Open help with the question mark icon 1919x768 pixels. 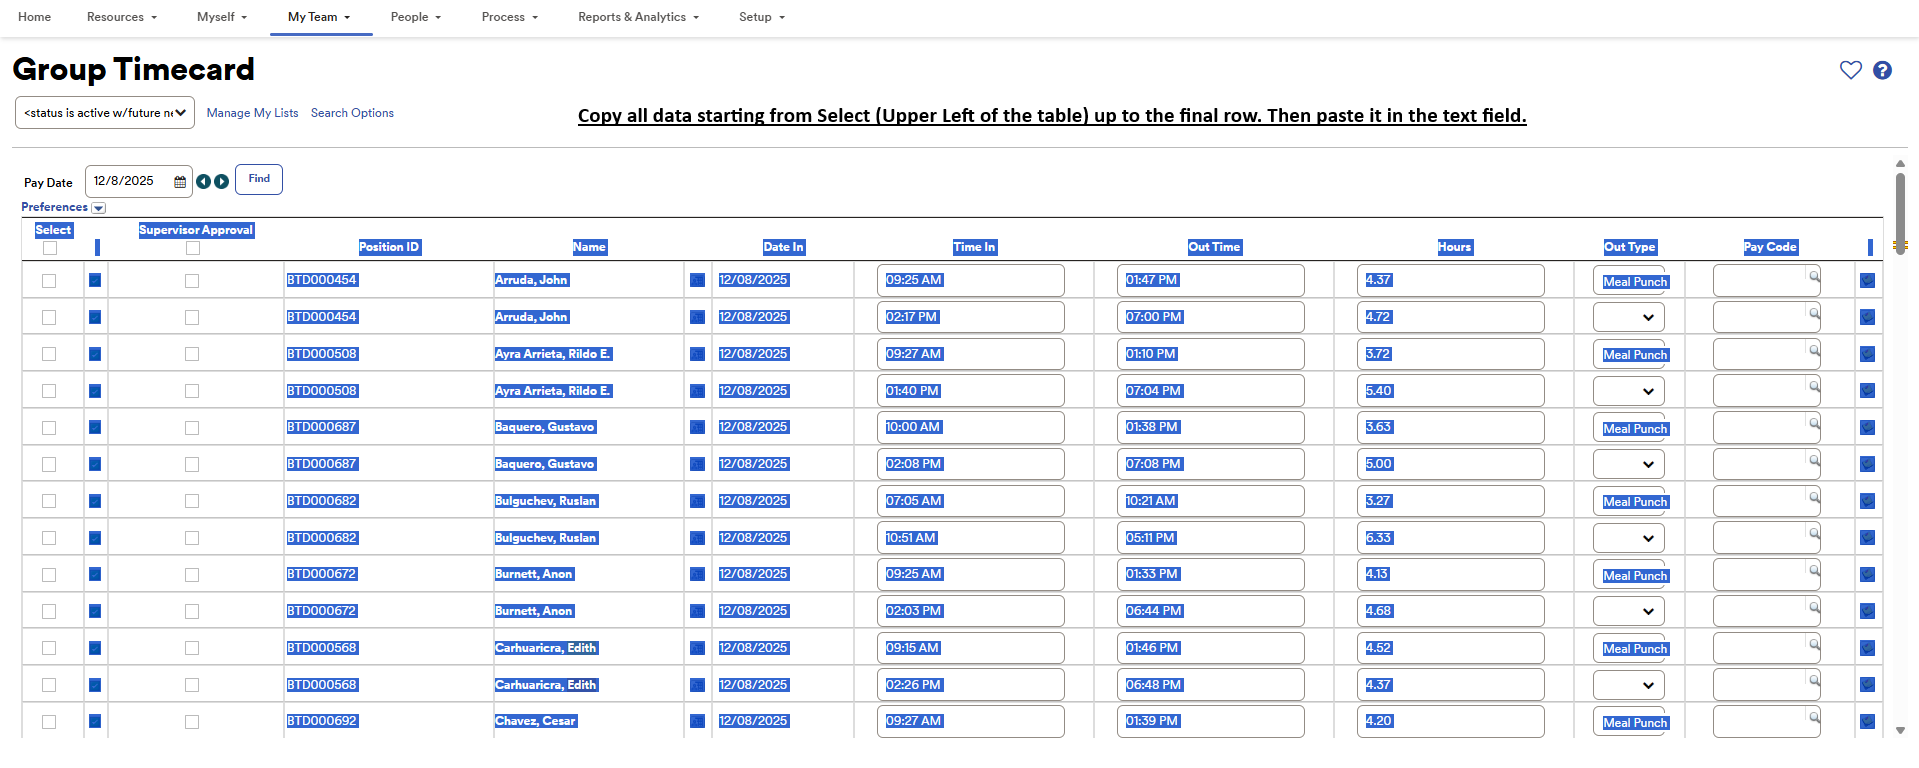(1882, 70)
